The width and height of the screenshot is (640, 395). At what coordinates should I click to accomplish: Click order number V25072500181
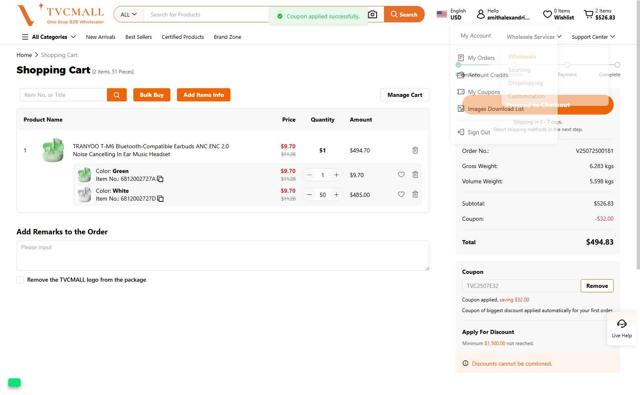pyautogui.click(x=594, y=151)
